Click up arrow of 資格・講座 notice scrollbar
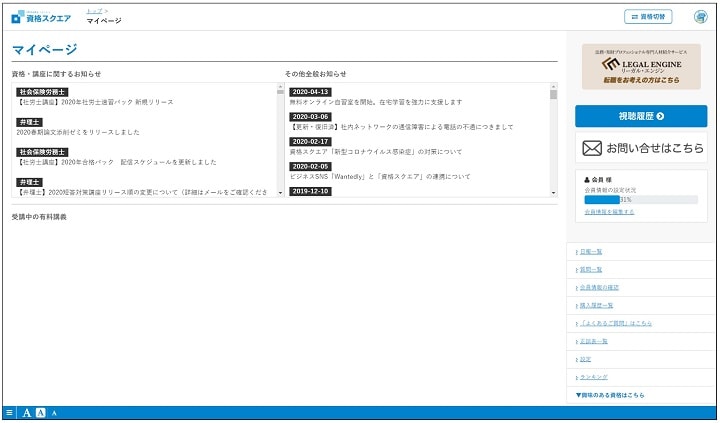This screenshot has width=720, height=423. [281, 86]
